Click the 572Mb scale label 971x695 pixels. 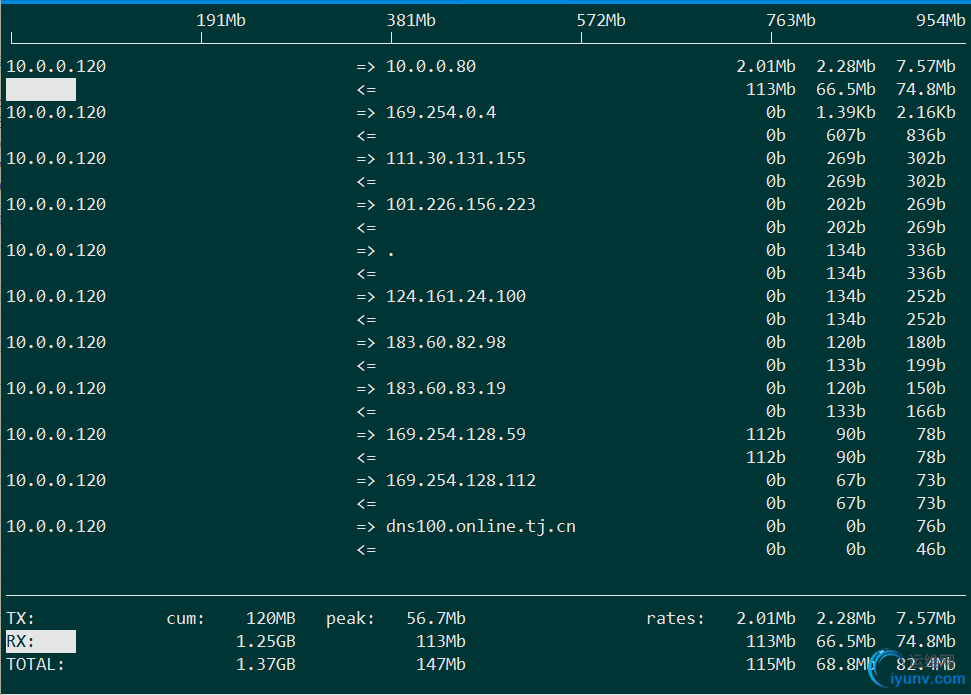[601, 20]
